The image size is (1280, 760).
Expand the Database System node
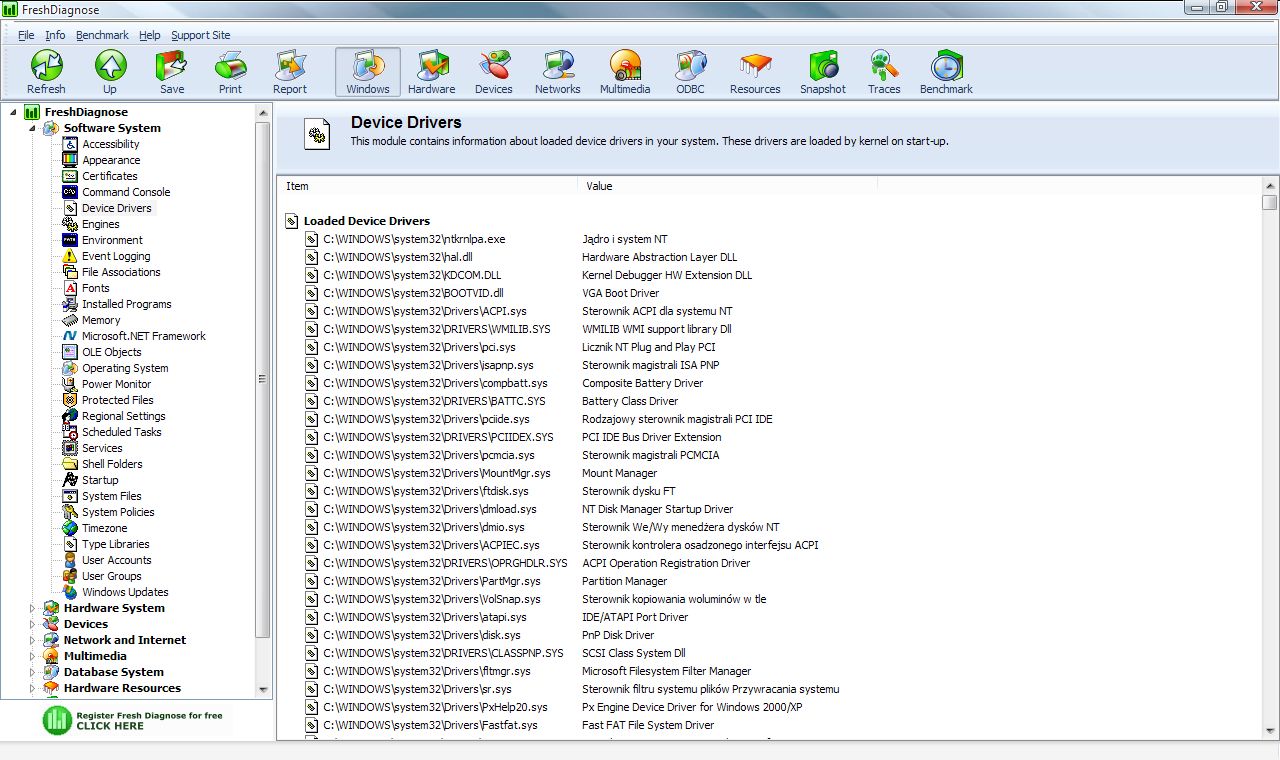tap(32, 672)
